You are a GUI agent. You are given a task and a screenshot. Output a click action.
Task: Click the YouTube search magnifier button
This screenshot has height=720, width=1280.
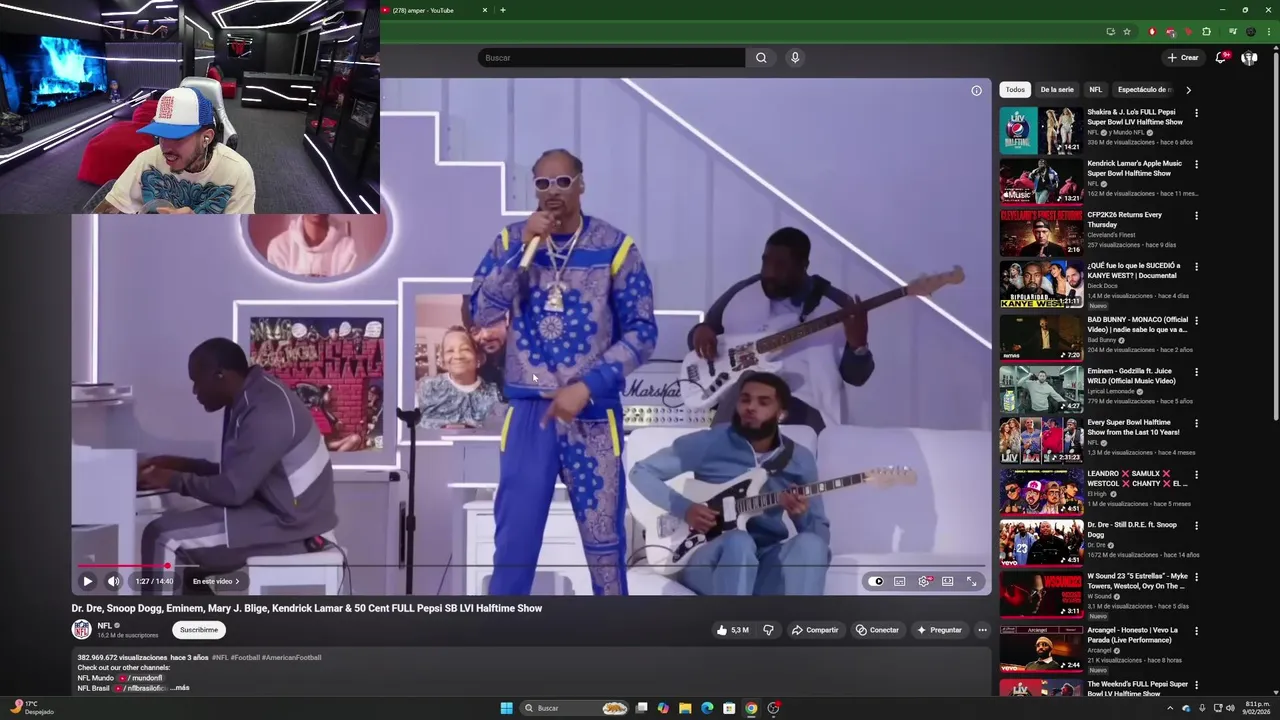761,58
